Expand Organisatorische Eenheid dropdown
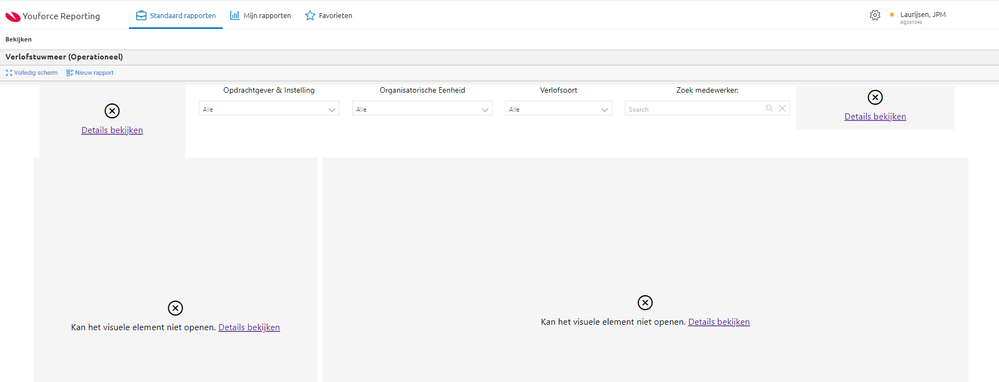This screenshot has width=999, height=382. coord(422,109)
